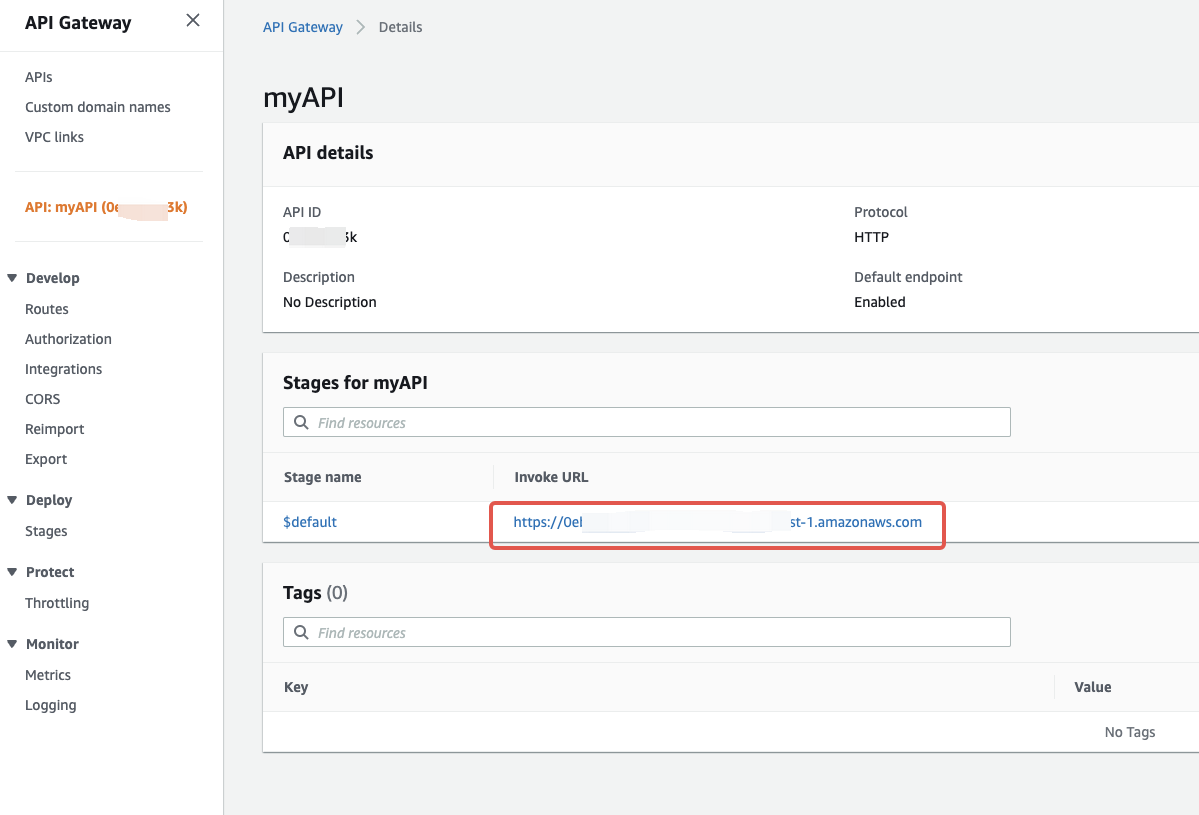This screenshot has height=815, width=1199.
Task: Open the $default stage link
Action: pos(310,521)
